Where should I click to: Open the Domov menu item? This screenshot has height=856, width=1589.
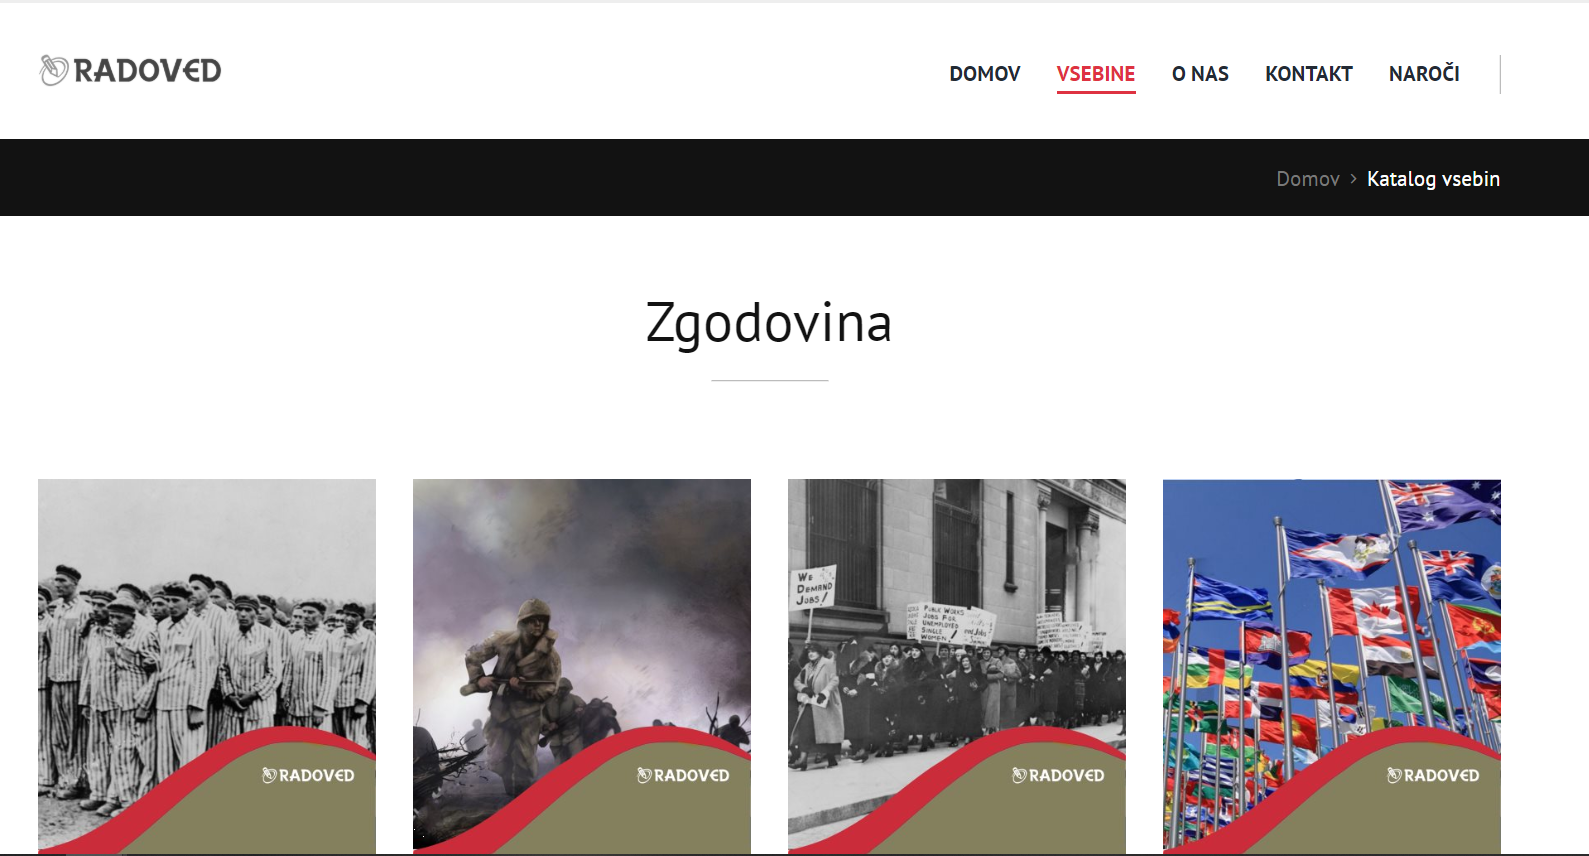pos(985,74)
